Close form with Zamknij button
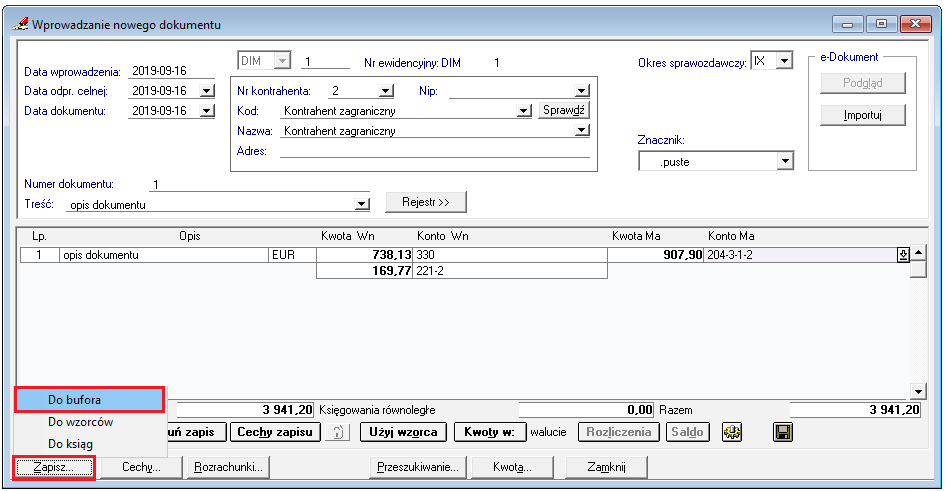Image resolution: width=946 pixels, height=491 pixels. coord(606,467)
